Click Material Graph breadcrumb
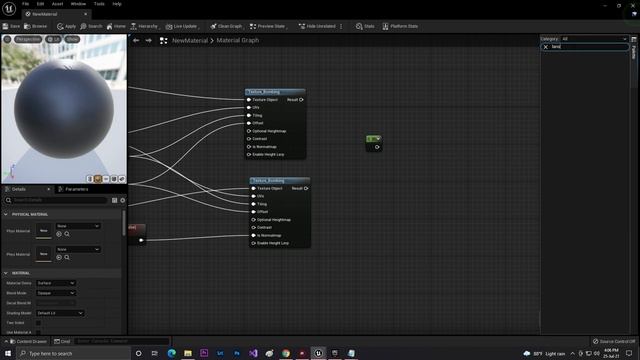 coord(238,40)
